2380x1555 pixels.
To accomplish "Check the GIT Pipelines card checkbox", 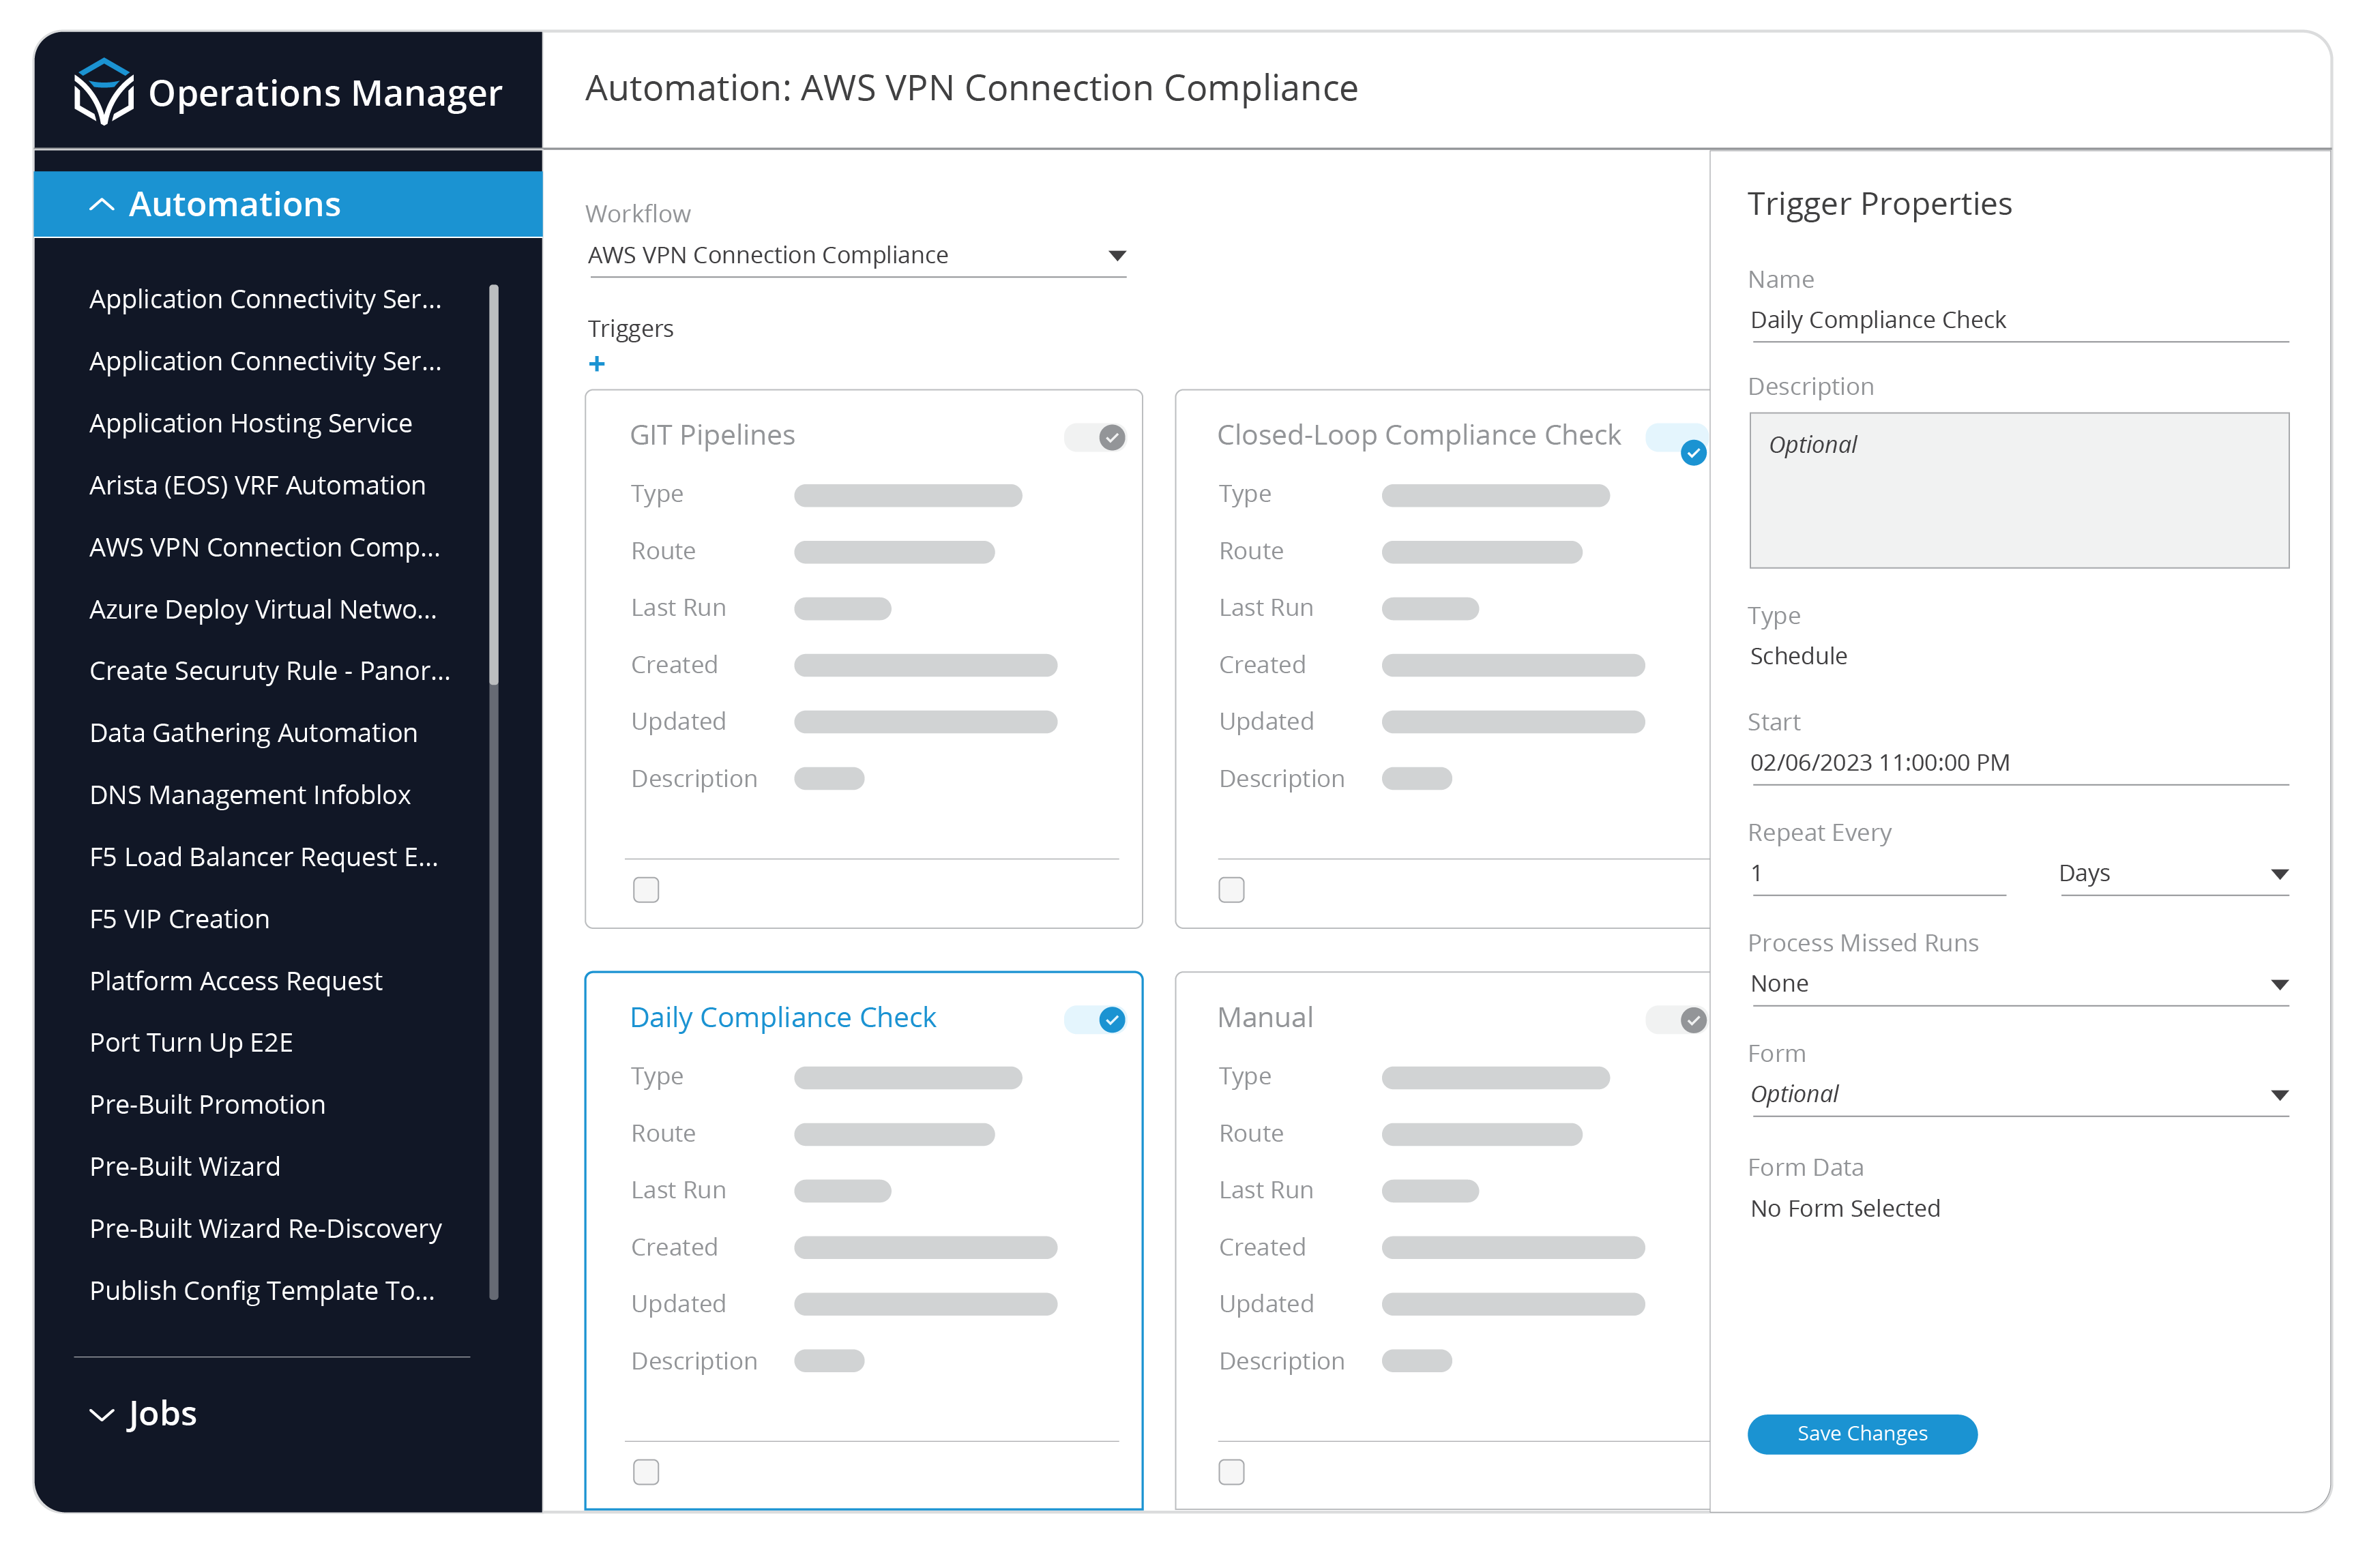I will point(646,890).
